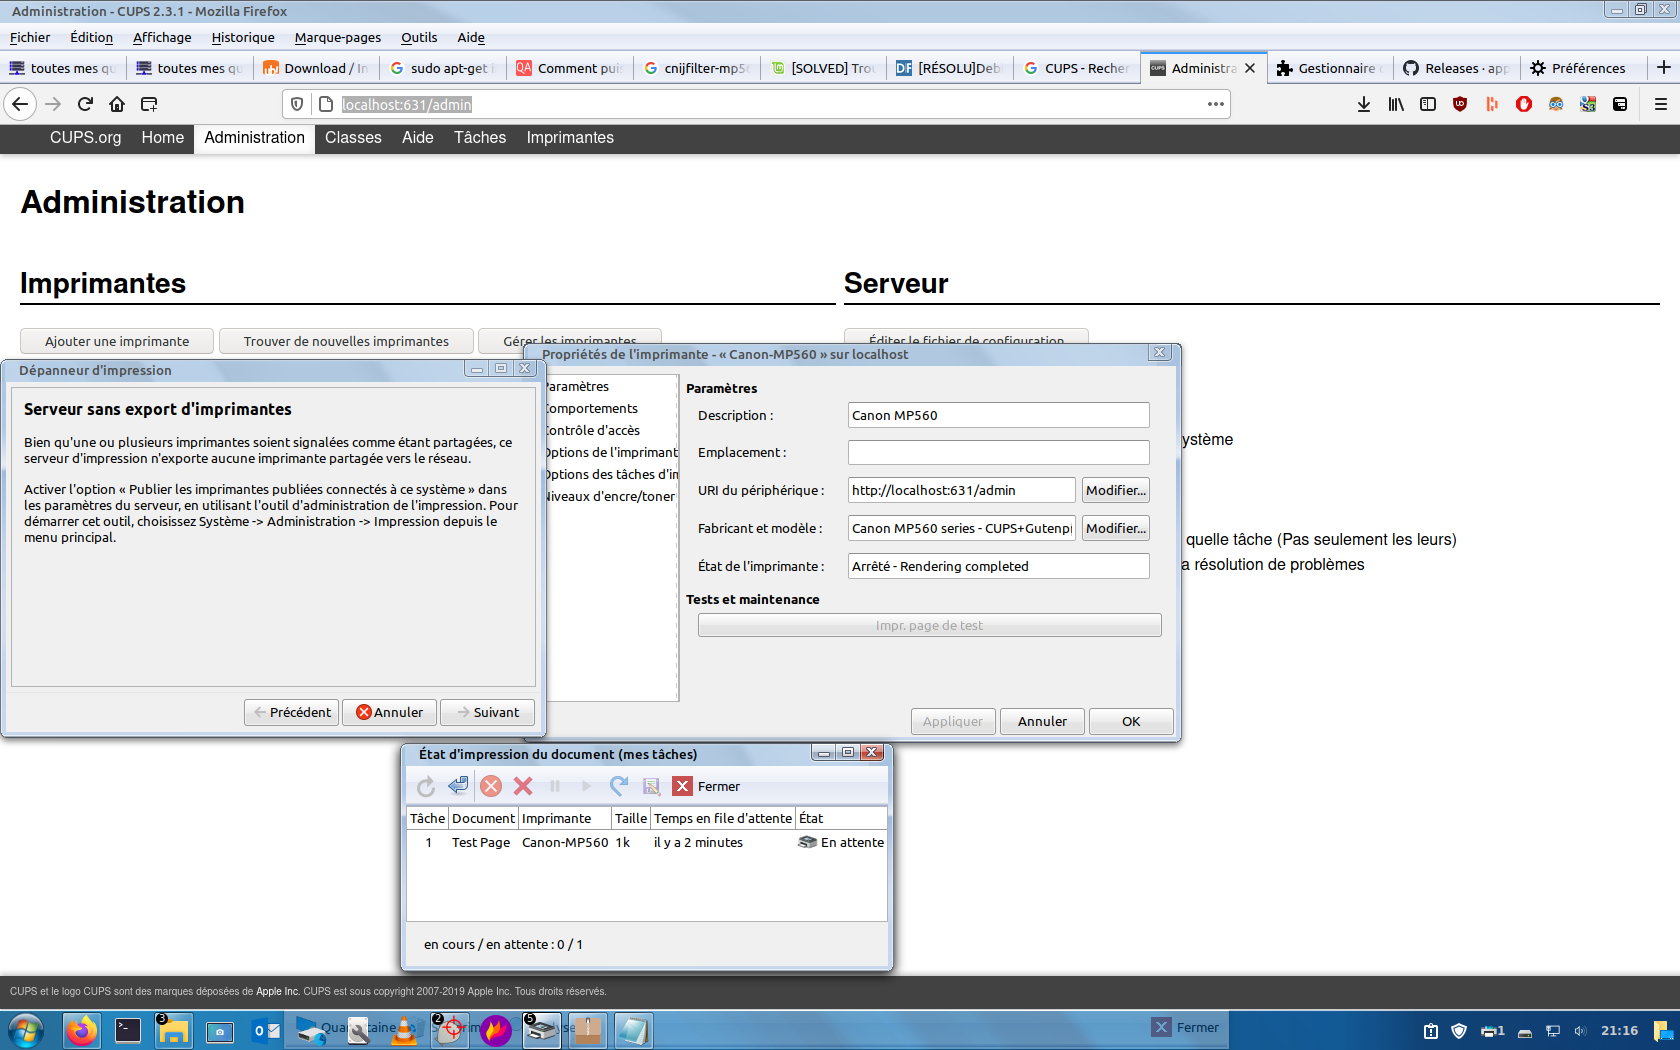Click Fermer in print queue toolbar

(x=707, y=786)
